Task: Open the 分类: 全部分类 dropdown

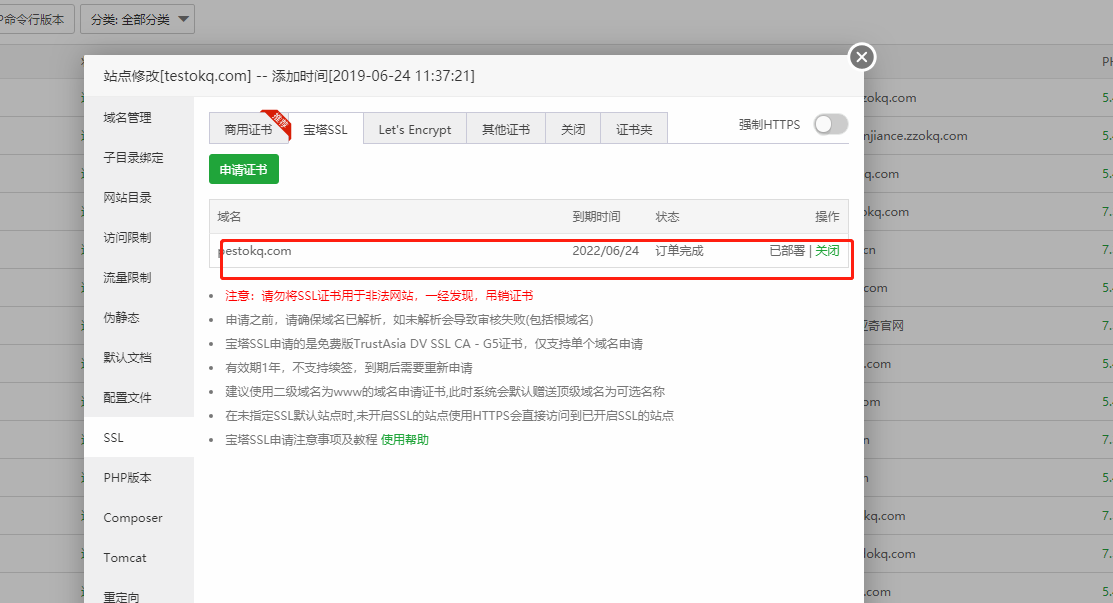Action: coord(138,19)
